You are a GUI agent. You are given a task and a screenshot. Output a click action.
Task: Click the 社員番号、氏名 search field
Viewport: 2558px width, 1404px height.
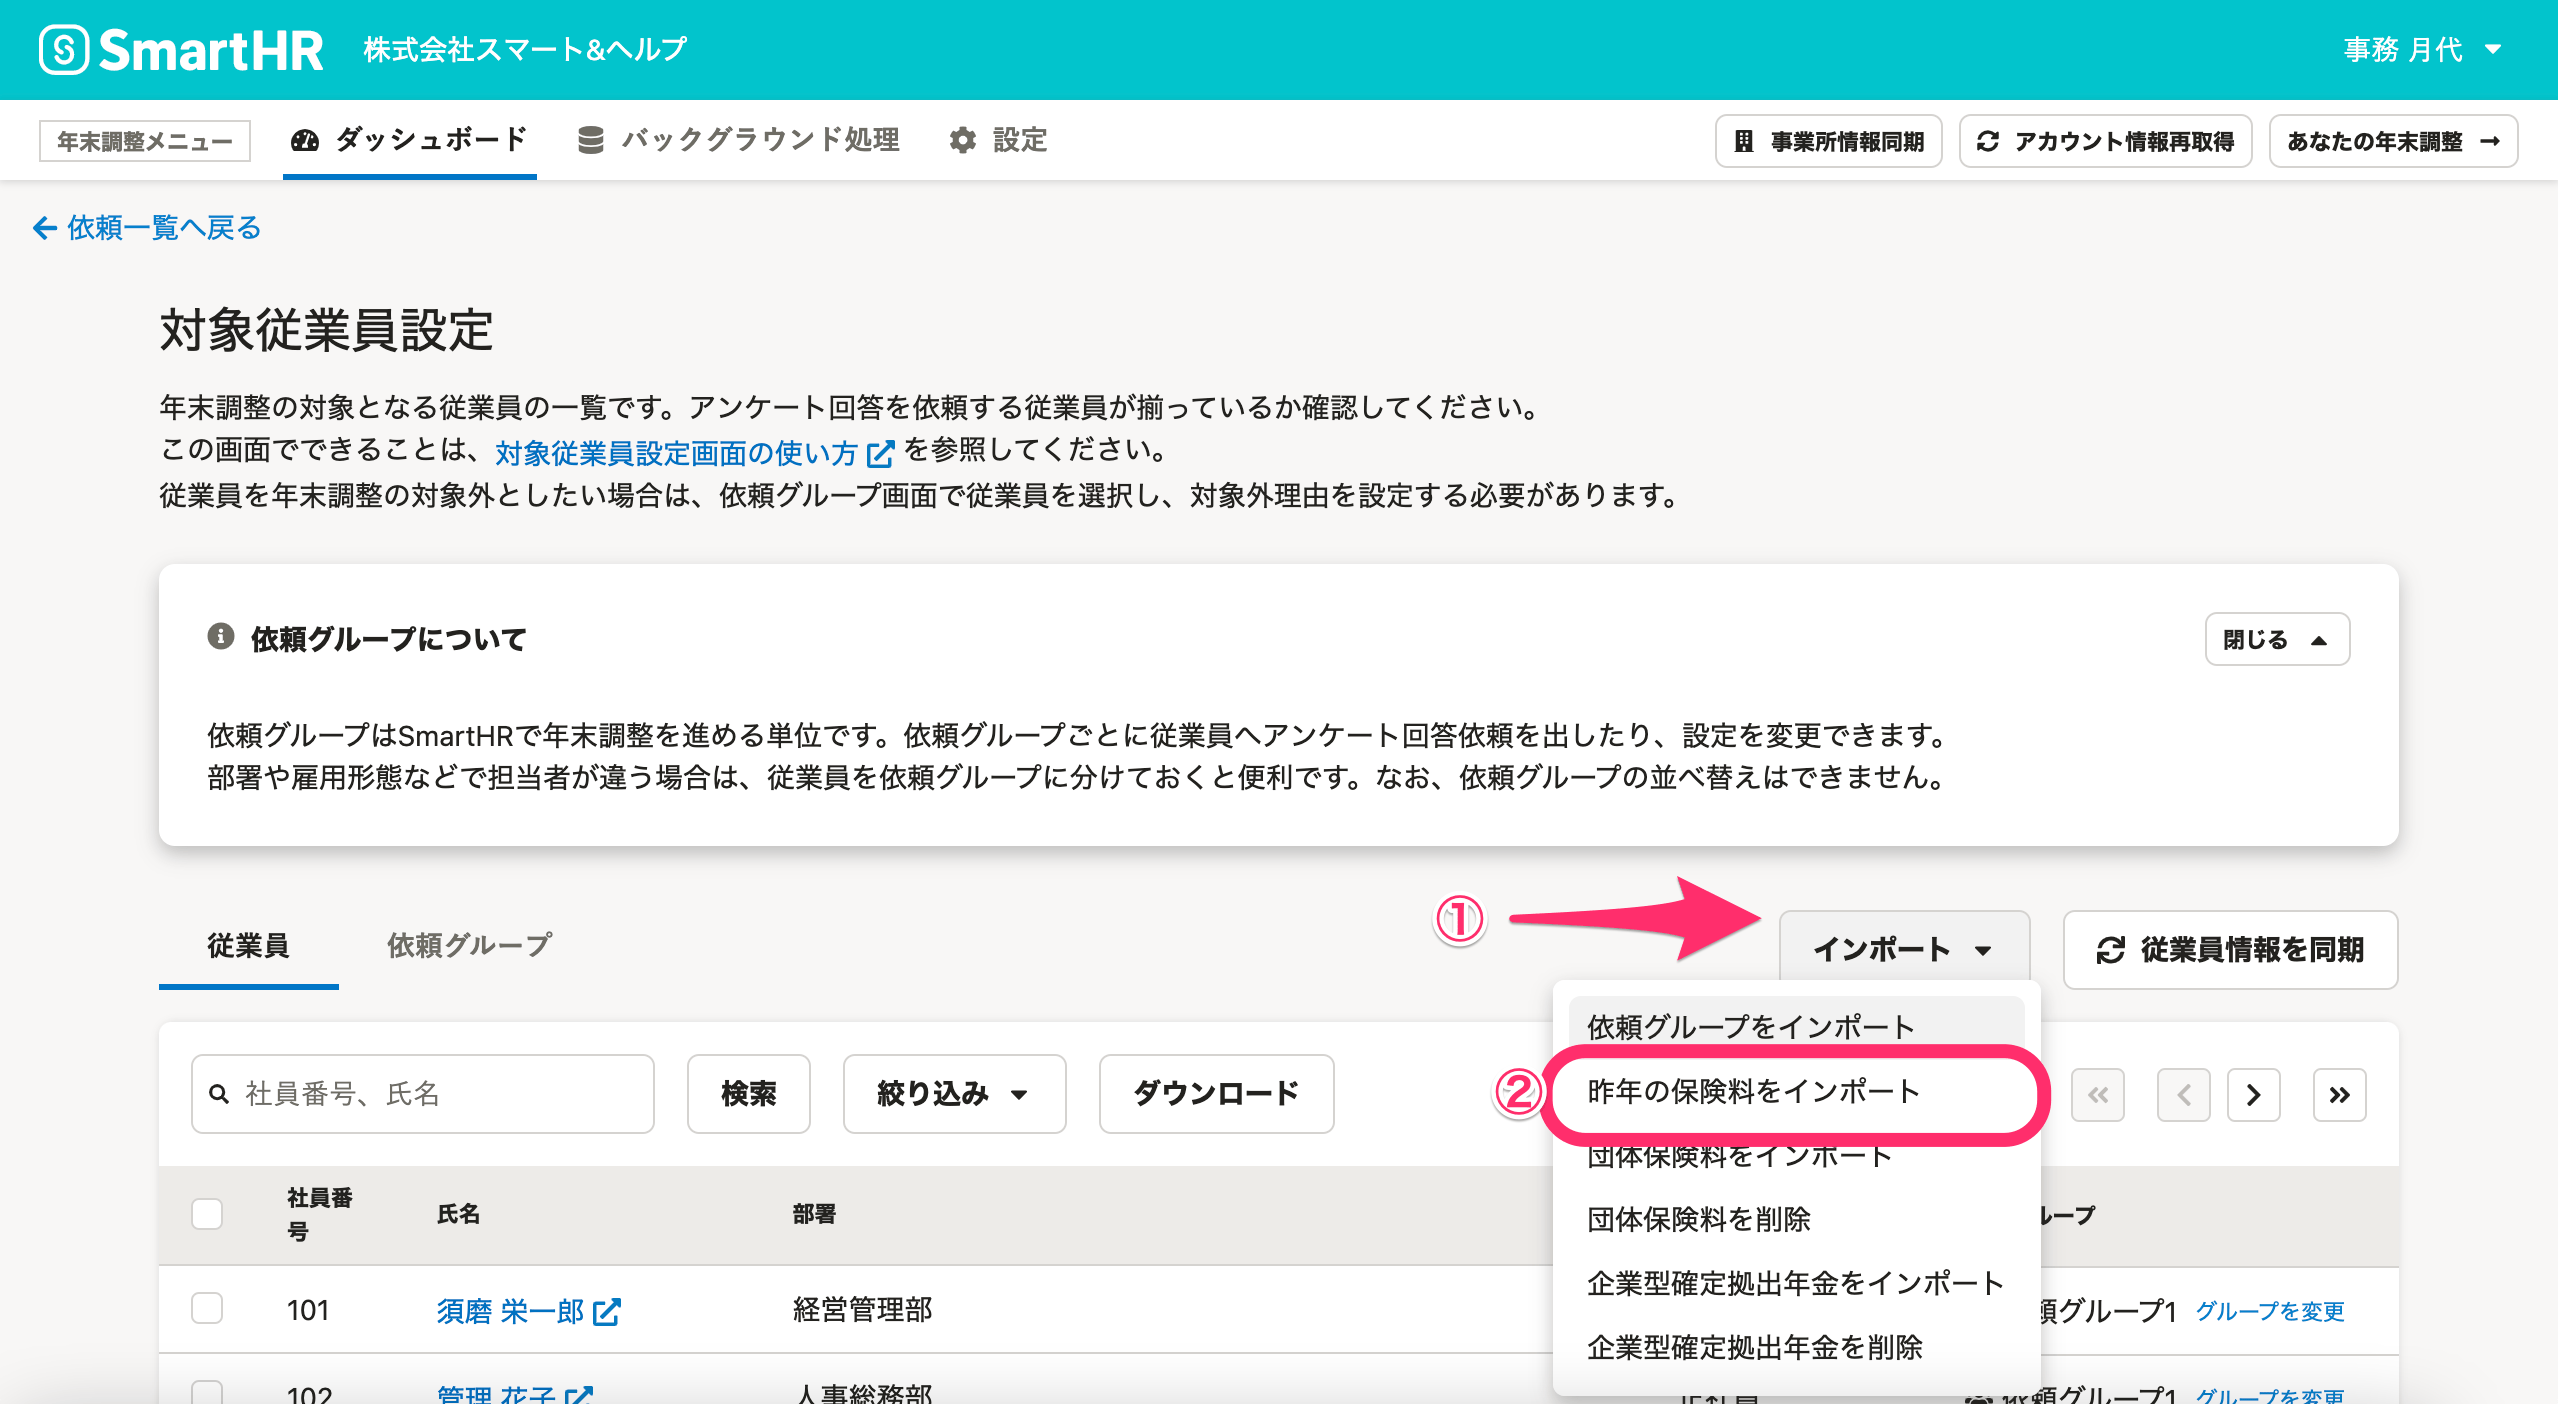(x=422, y=1094)
